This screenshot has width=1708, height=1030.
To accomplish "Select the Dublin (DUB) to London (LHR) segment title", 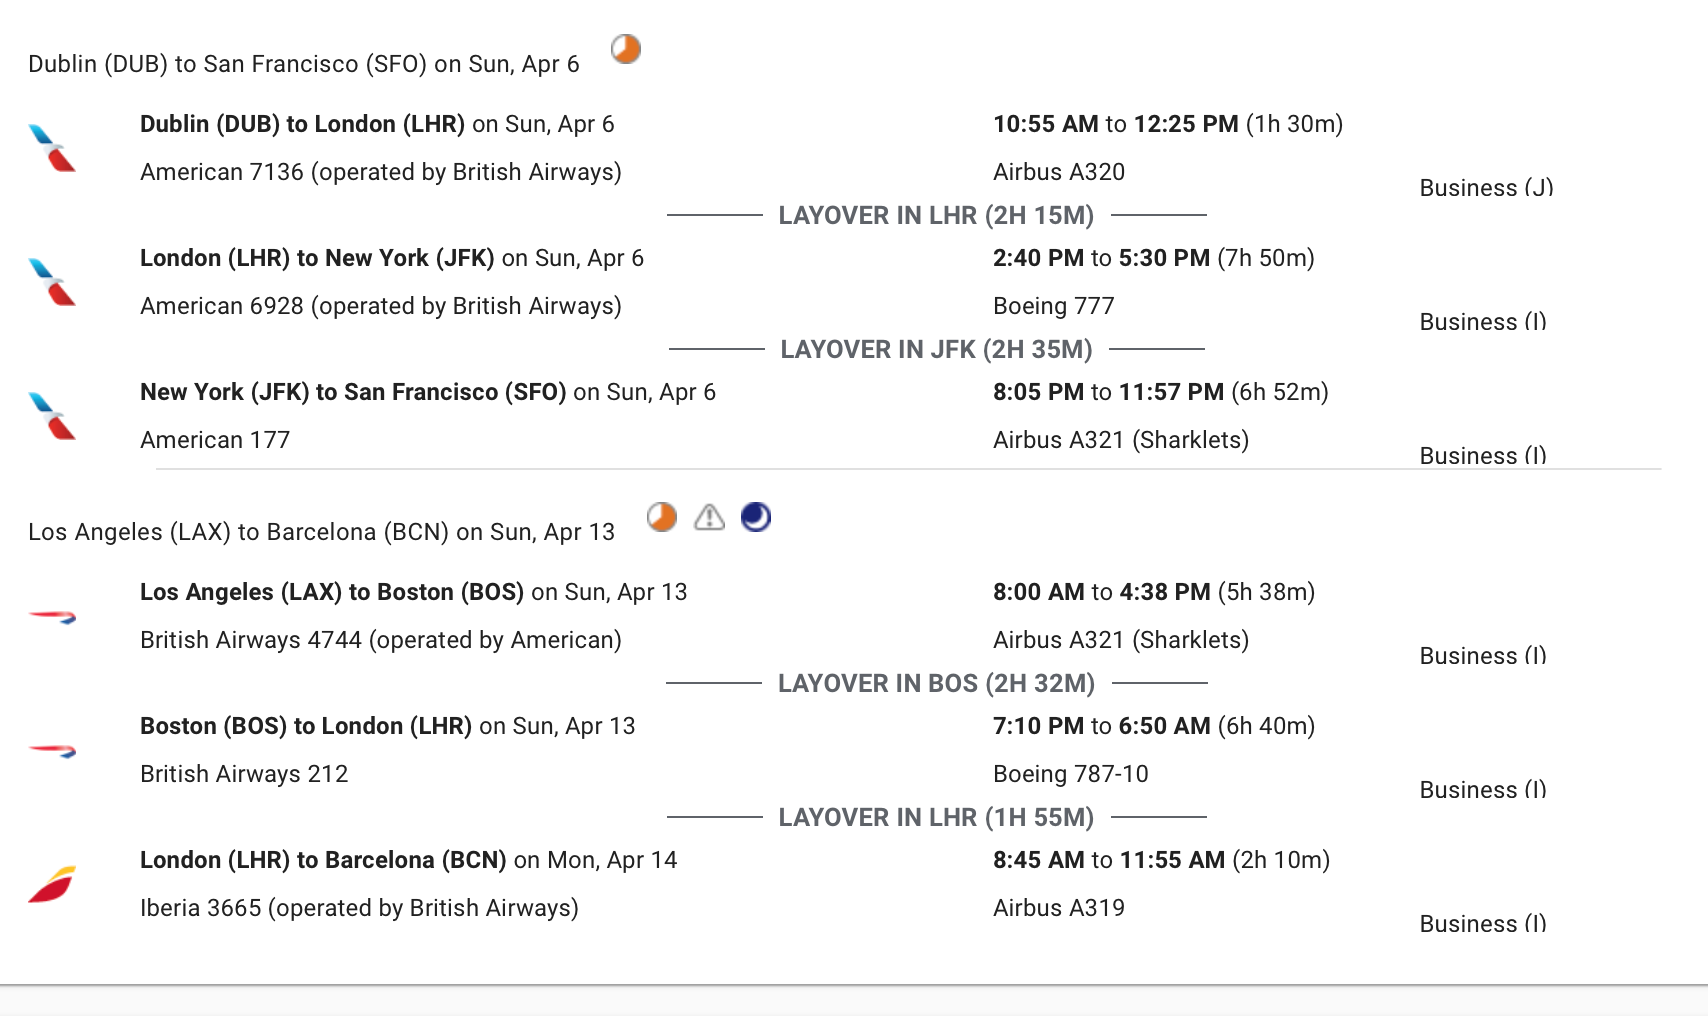I will pos(302,124).
